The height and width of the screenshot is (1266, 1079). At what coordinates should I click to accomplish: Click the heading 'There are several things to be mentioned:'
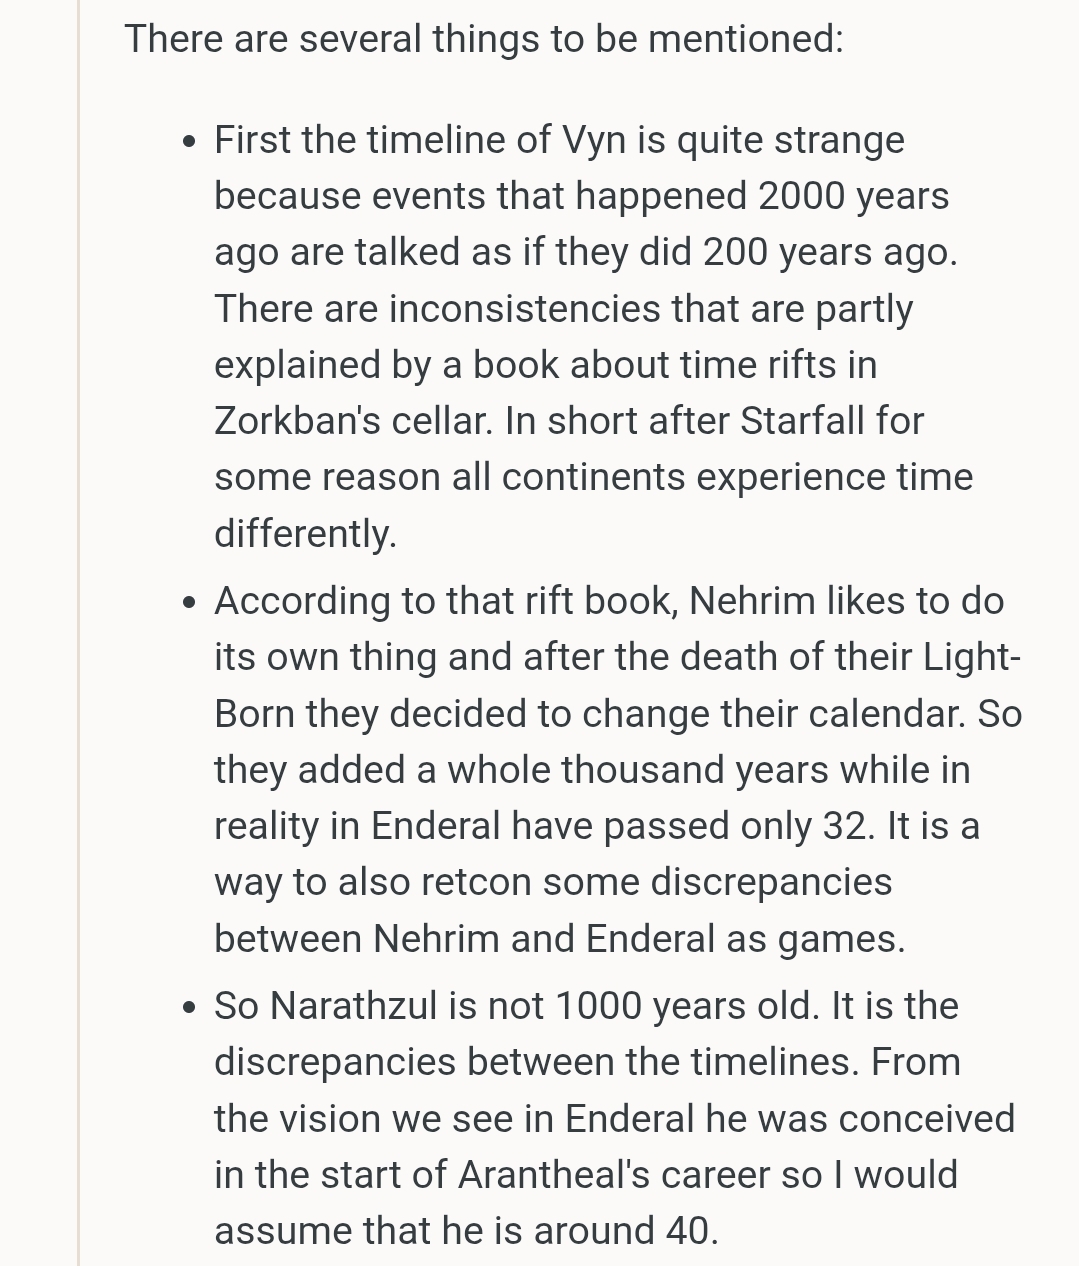(484, 39)
